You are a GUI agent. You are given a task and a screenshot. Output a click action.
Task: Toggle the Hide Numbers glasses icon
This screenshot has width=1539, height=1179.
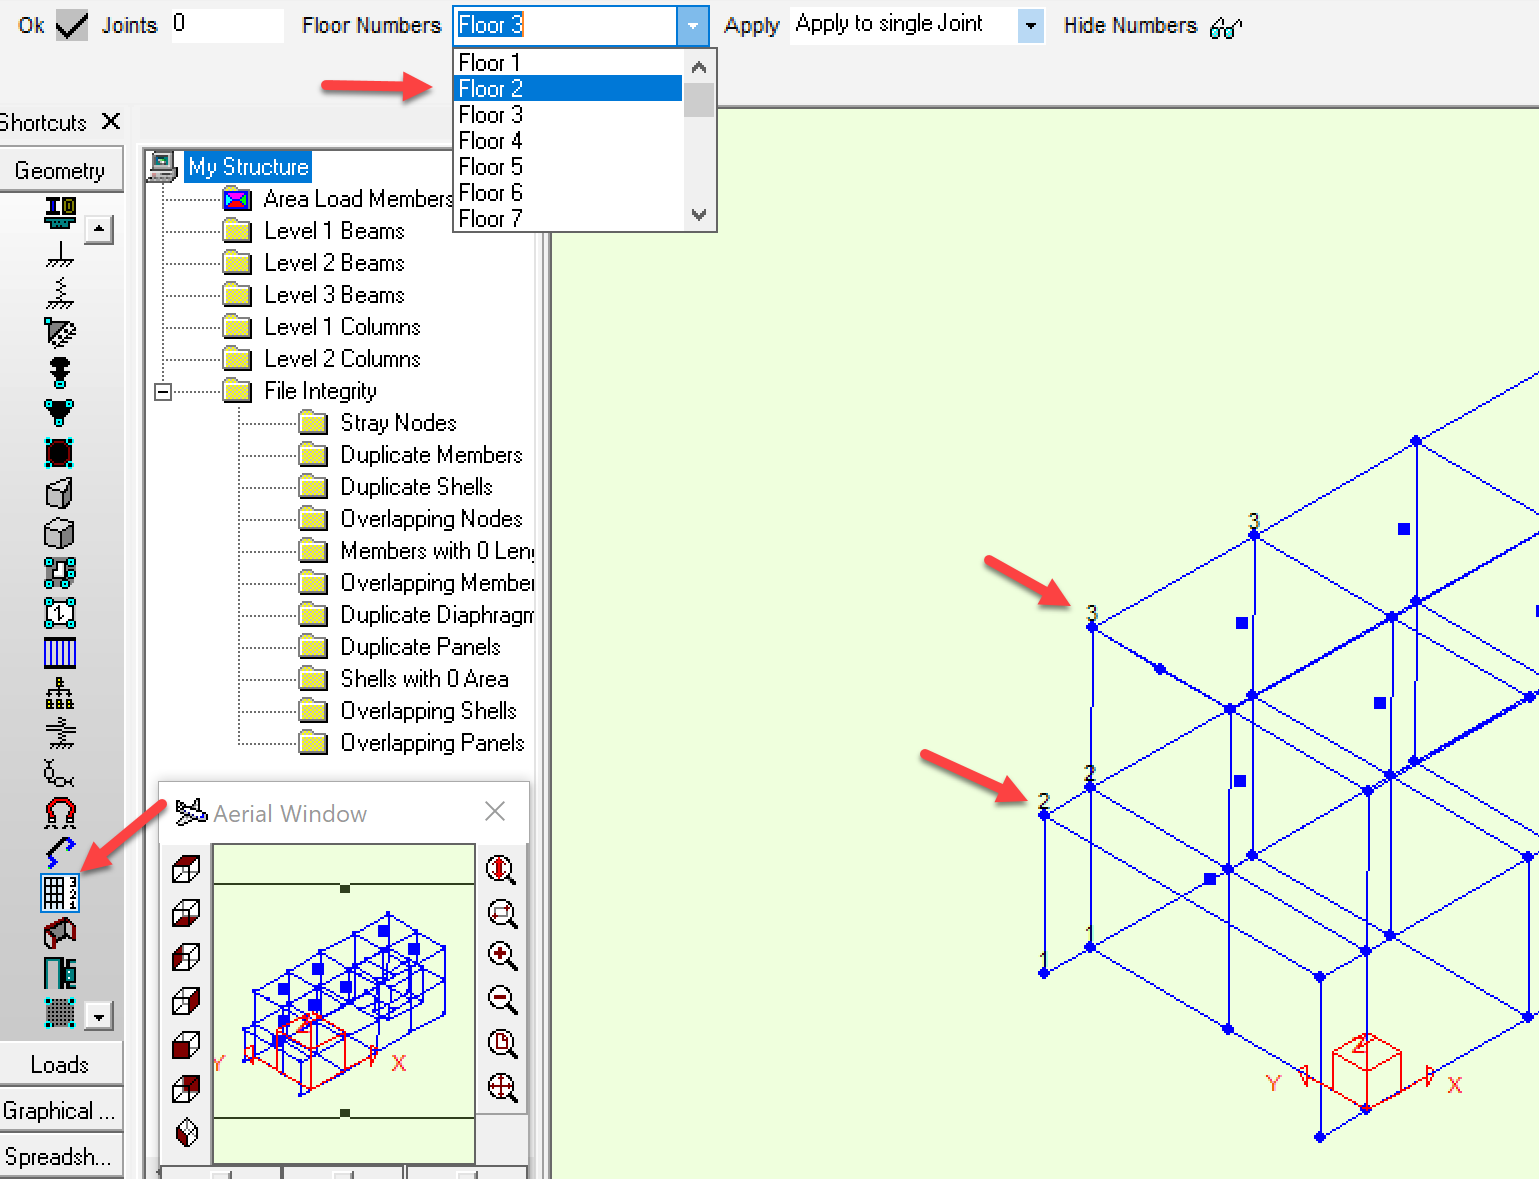tap(1226, 29)
